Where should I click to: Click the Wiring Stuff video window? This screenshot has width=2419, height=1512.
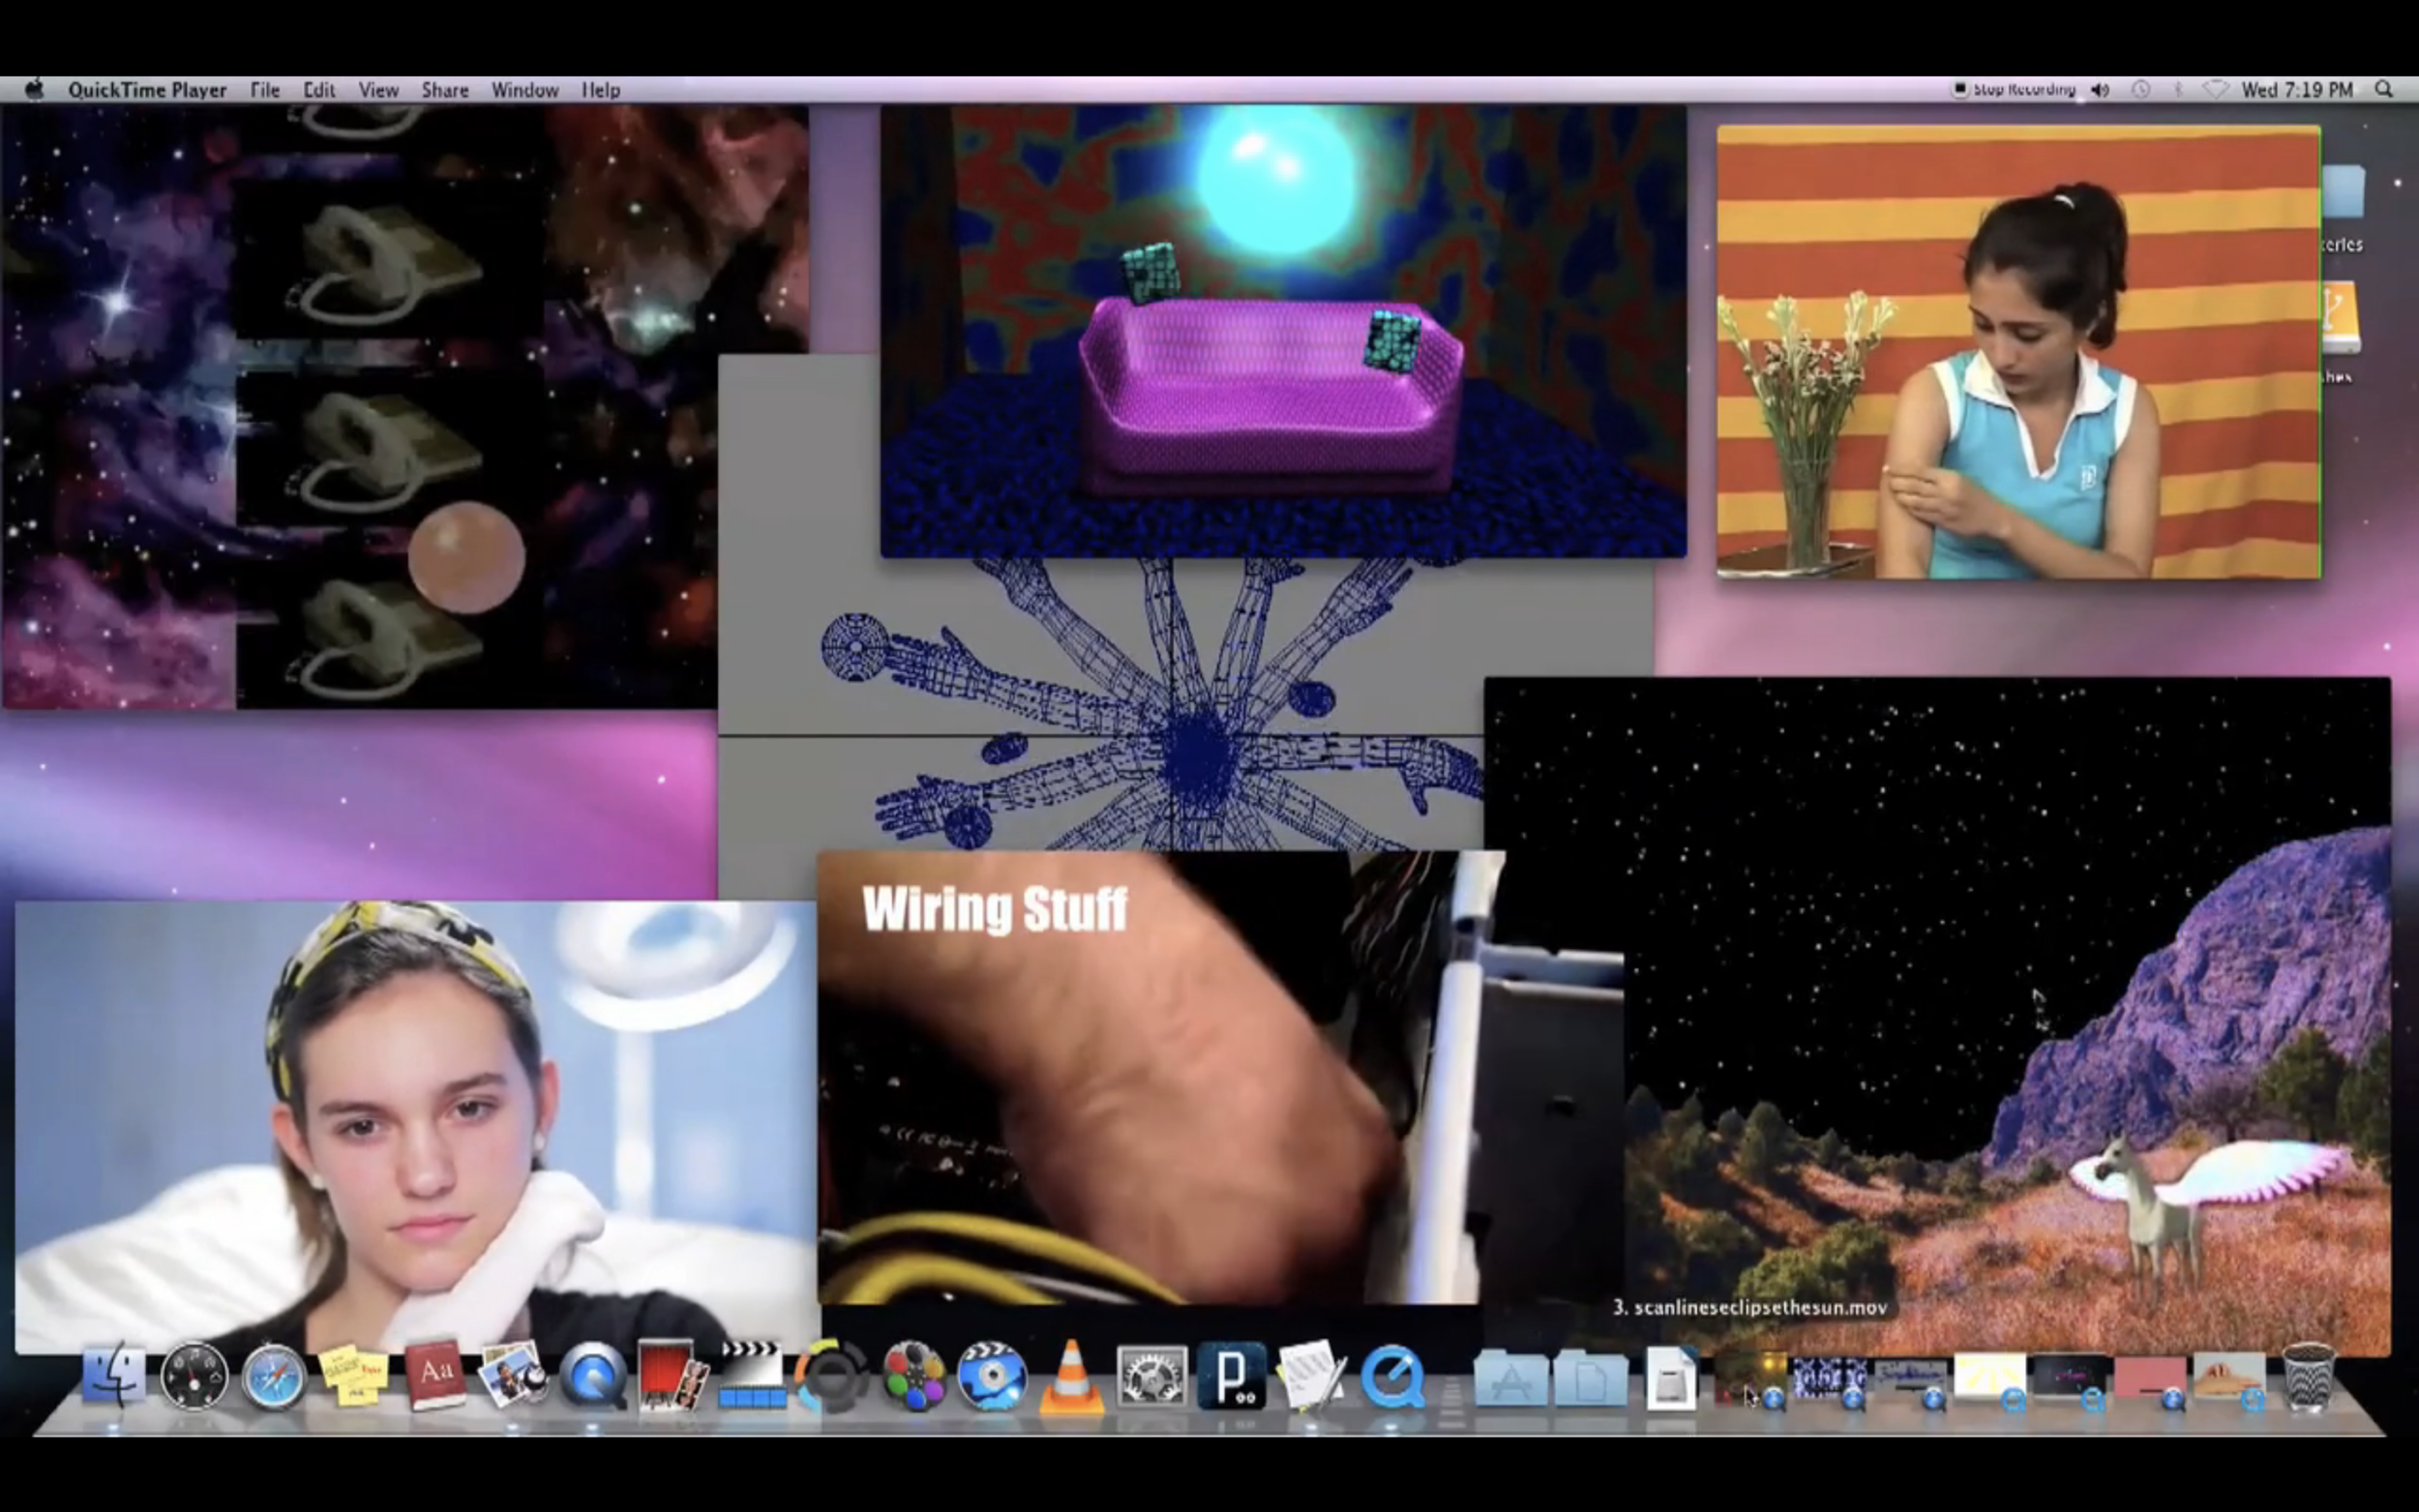coord(1150,1080)
